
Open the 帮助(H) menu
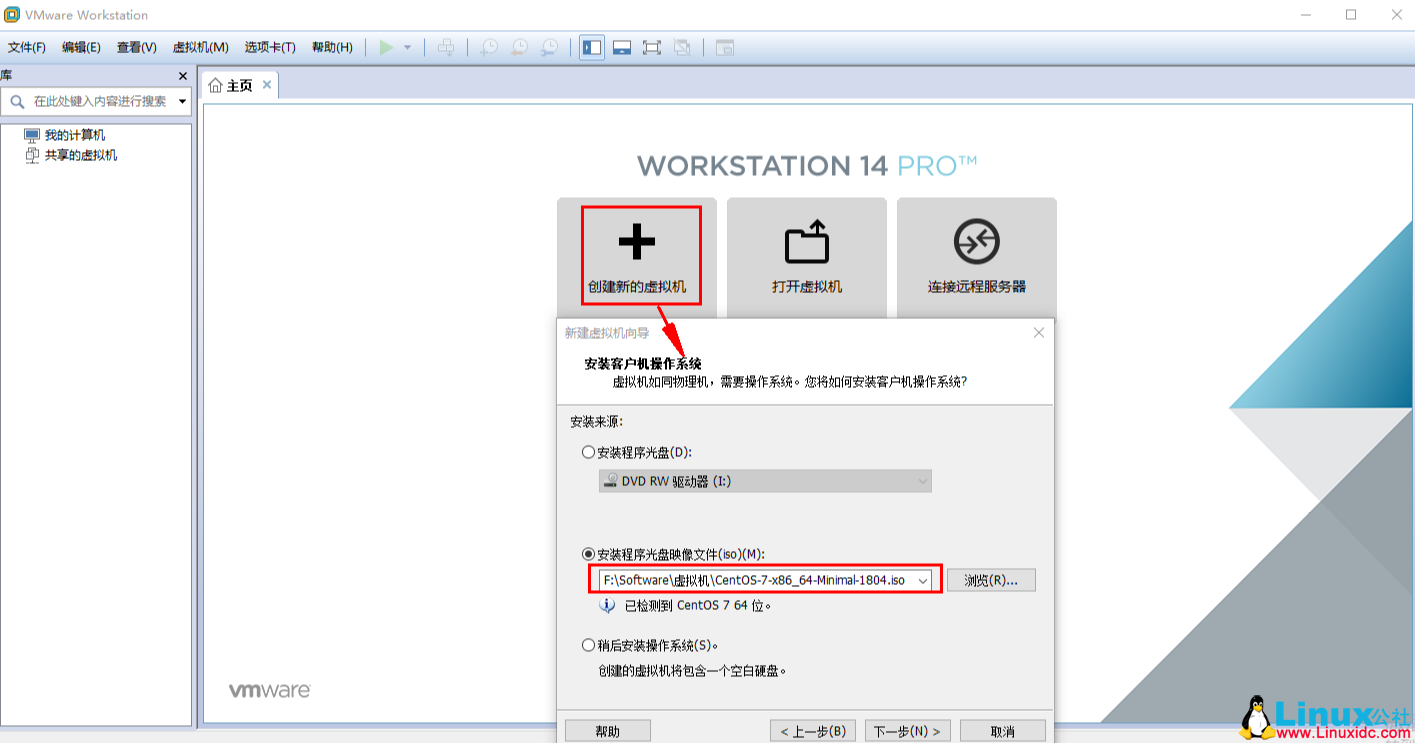(332, 47)
